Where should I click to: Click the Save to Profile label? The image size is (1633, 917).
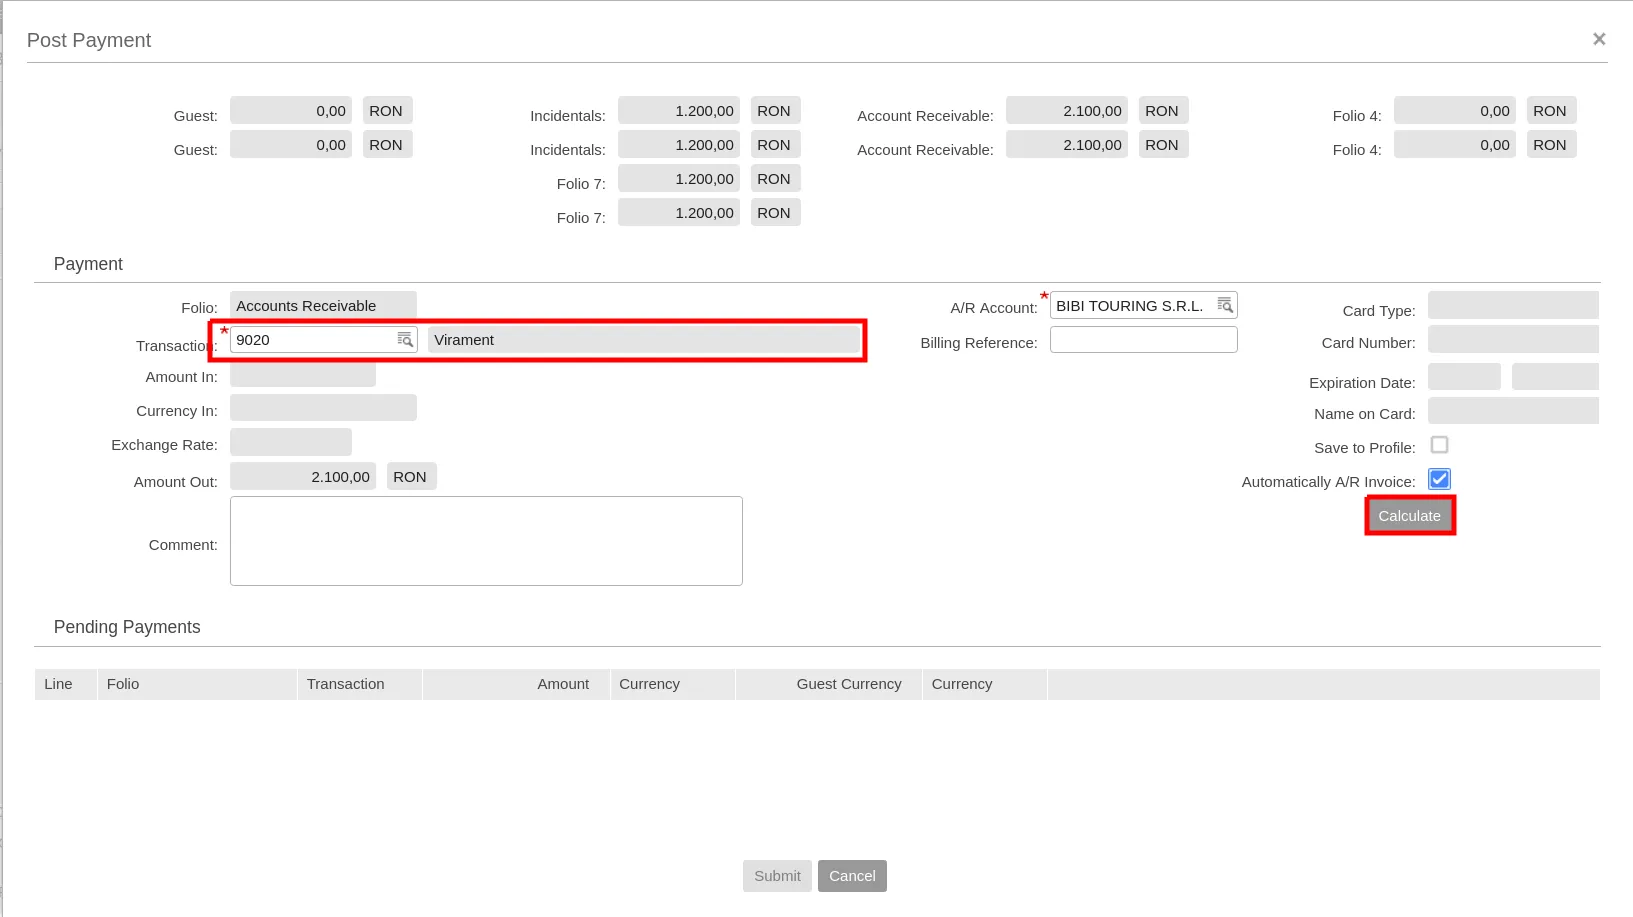1365,448
